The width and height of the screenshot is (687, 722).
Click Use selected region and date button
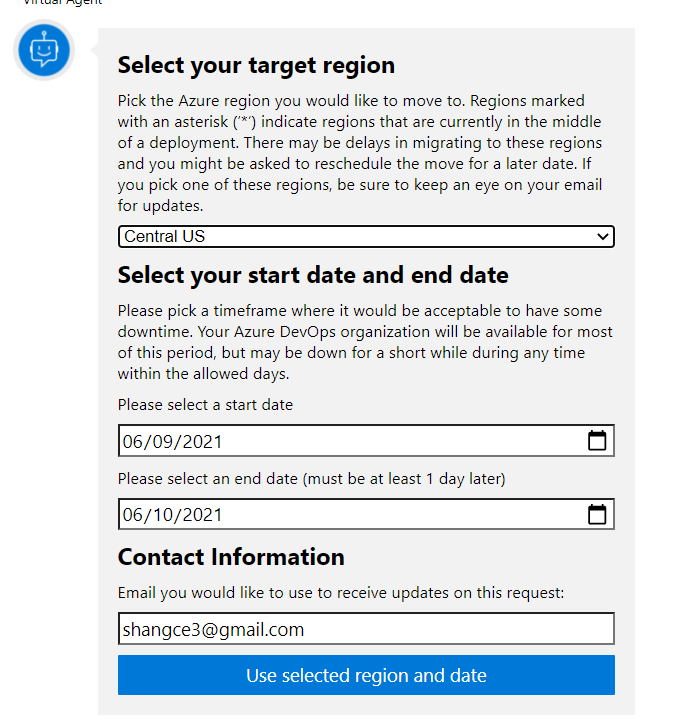(366, 675)
